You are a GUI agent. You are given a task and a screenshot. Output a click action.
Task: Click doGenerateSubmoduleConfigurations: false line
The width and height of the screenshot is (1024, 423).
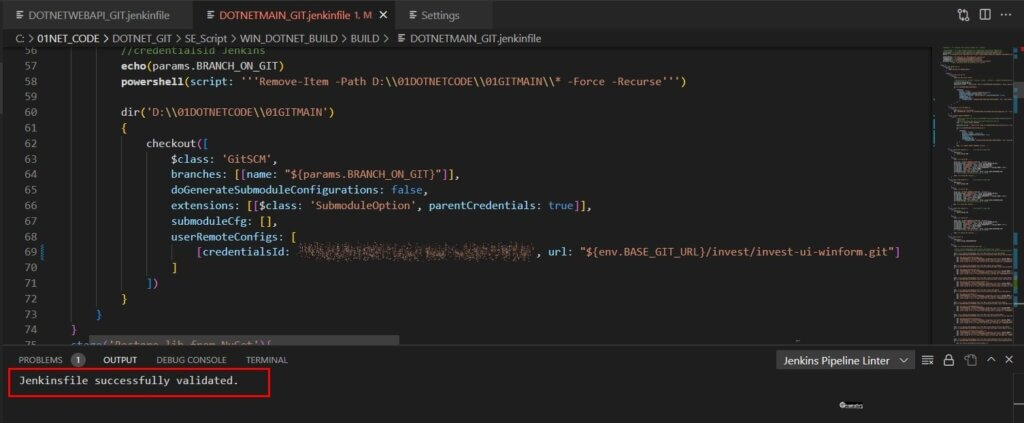point(300,190)
